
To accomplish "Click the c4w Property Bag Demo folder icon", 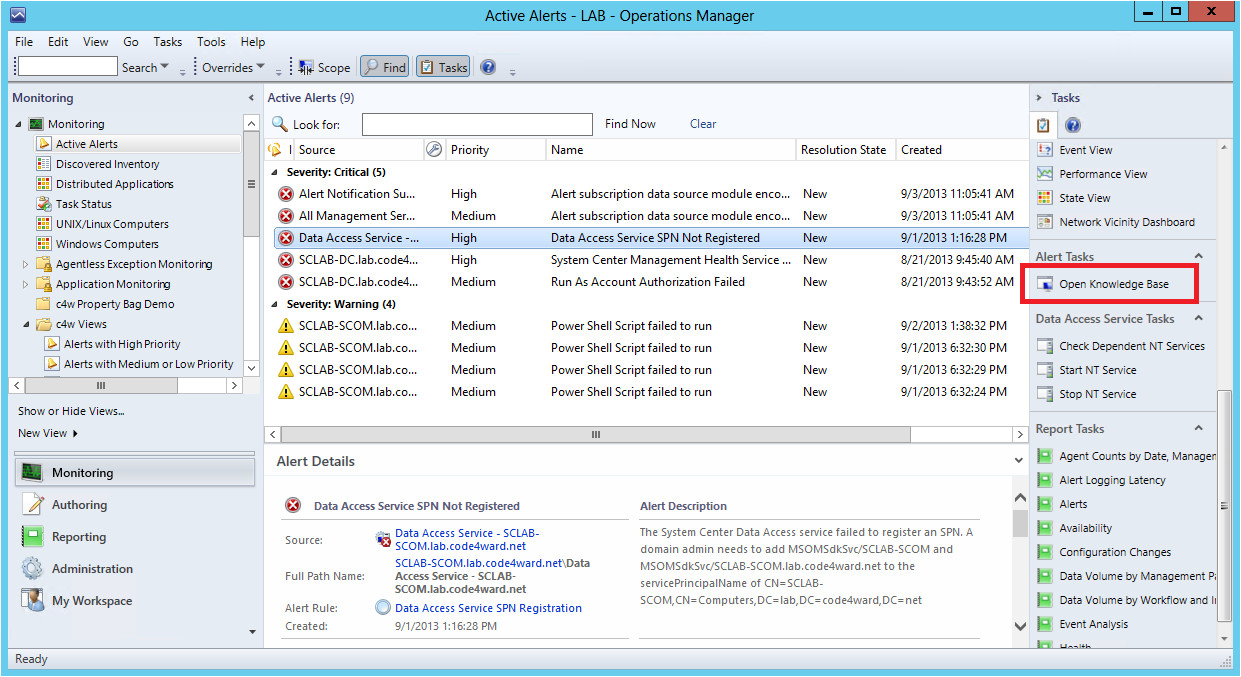I will [x=44, y=304].
